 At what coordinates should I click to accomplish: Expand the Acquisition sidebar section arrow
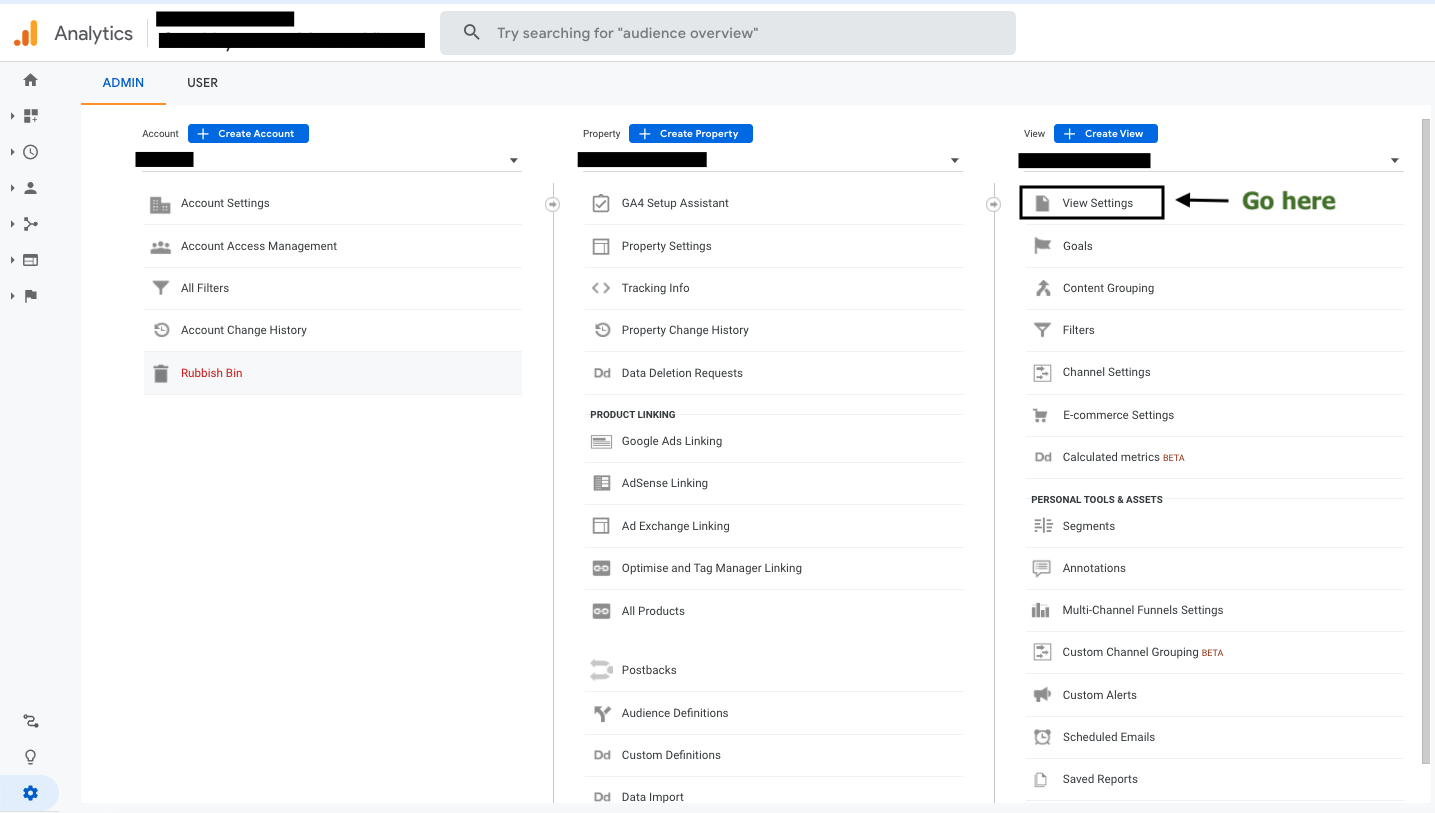(x=12, y=224)
